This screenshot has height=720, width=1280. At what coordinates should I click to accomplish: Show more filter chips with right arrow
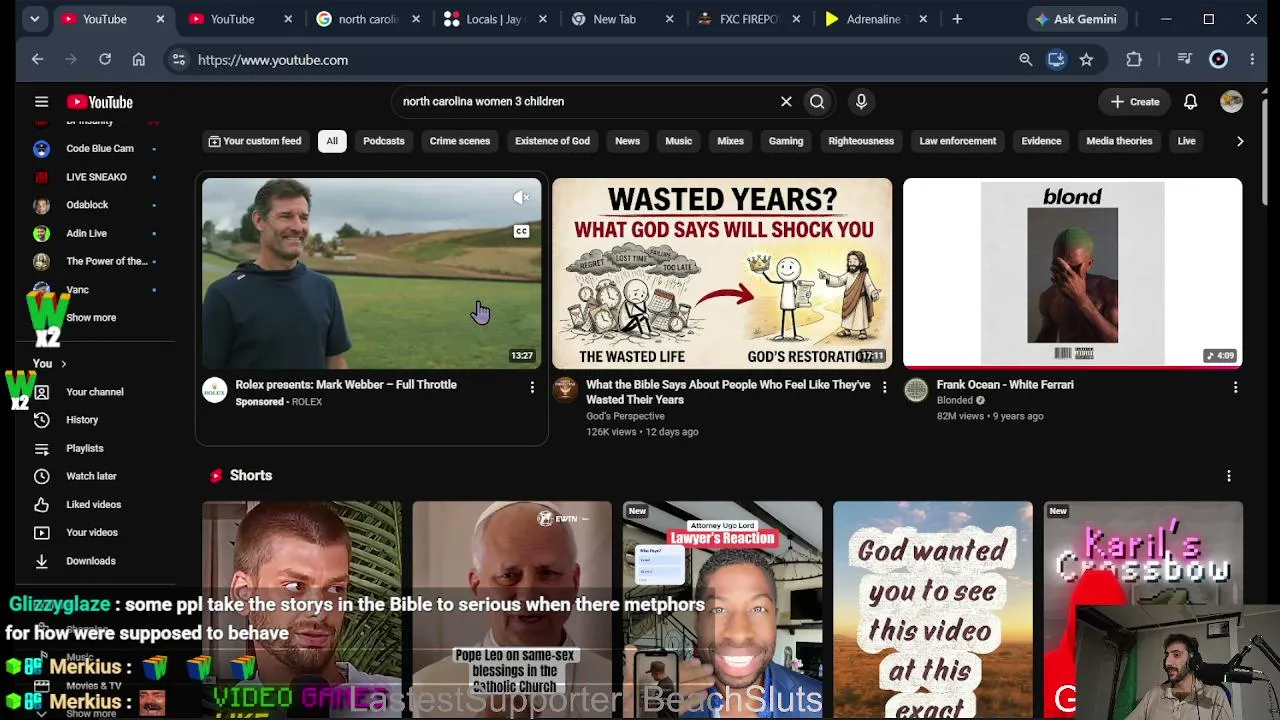pos(1240,141)
